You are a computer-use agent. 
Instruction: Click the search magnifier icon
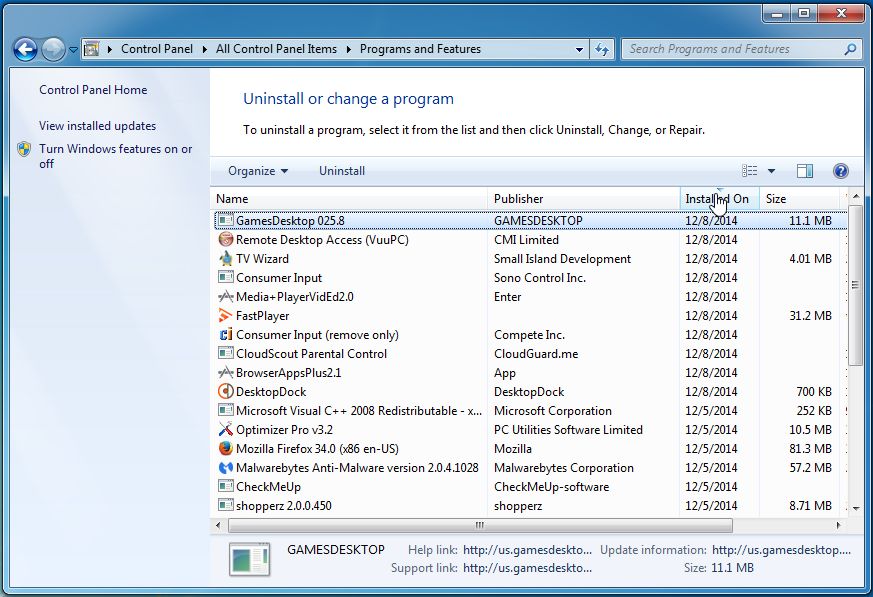point(850,49)
